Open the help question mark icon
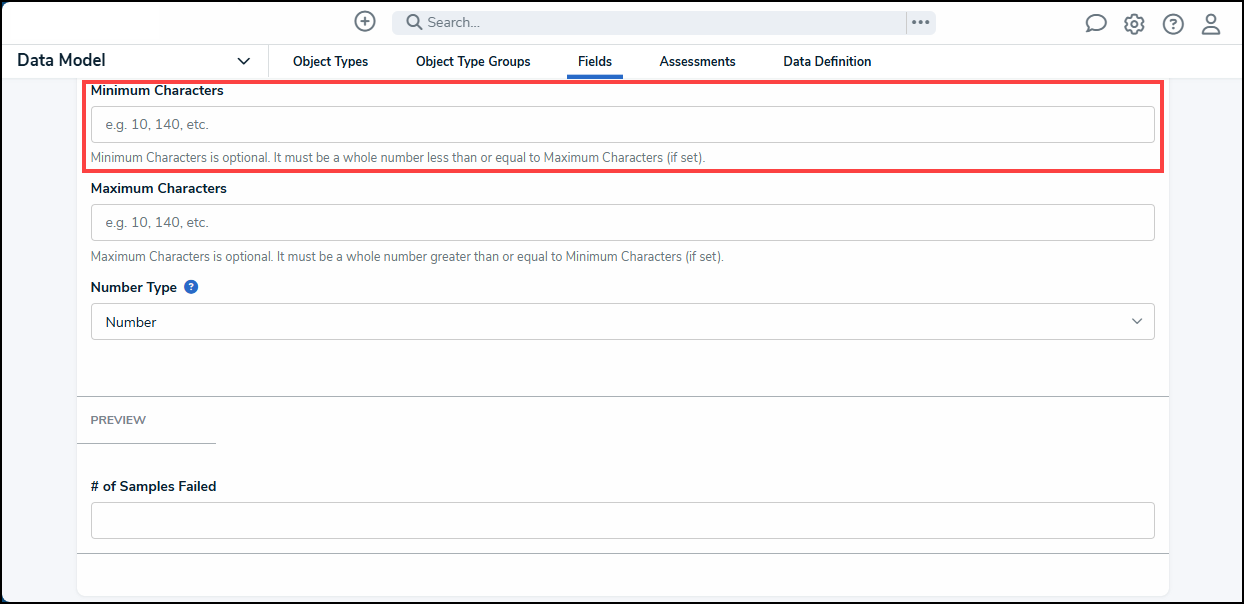This screenshot has height=604, width=1244. (x=1173, y=24)
